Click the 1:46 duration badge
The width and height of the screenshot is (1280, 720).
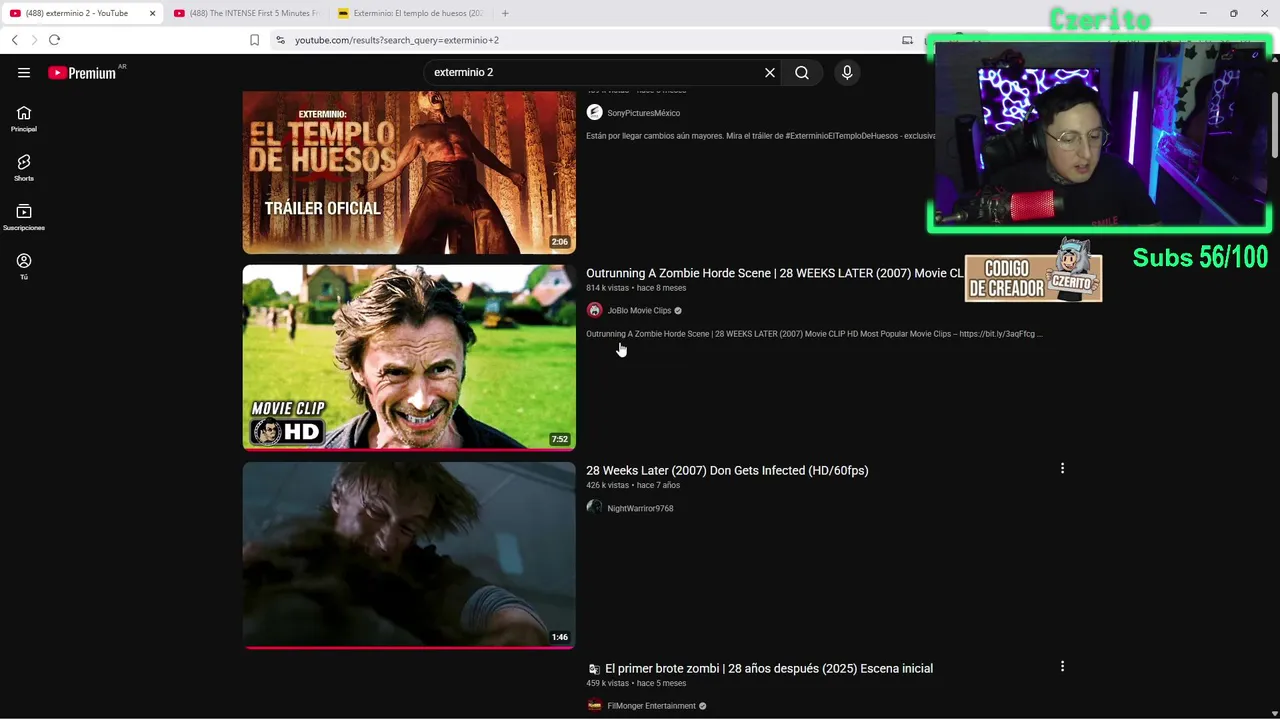559,637
